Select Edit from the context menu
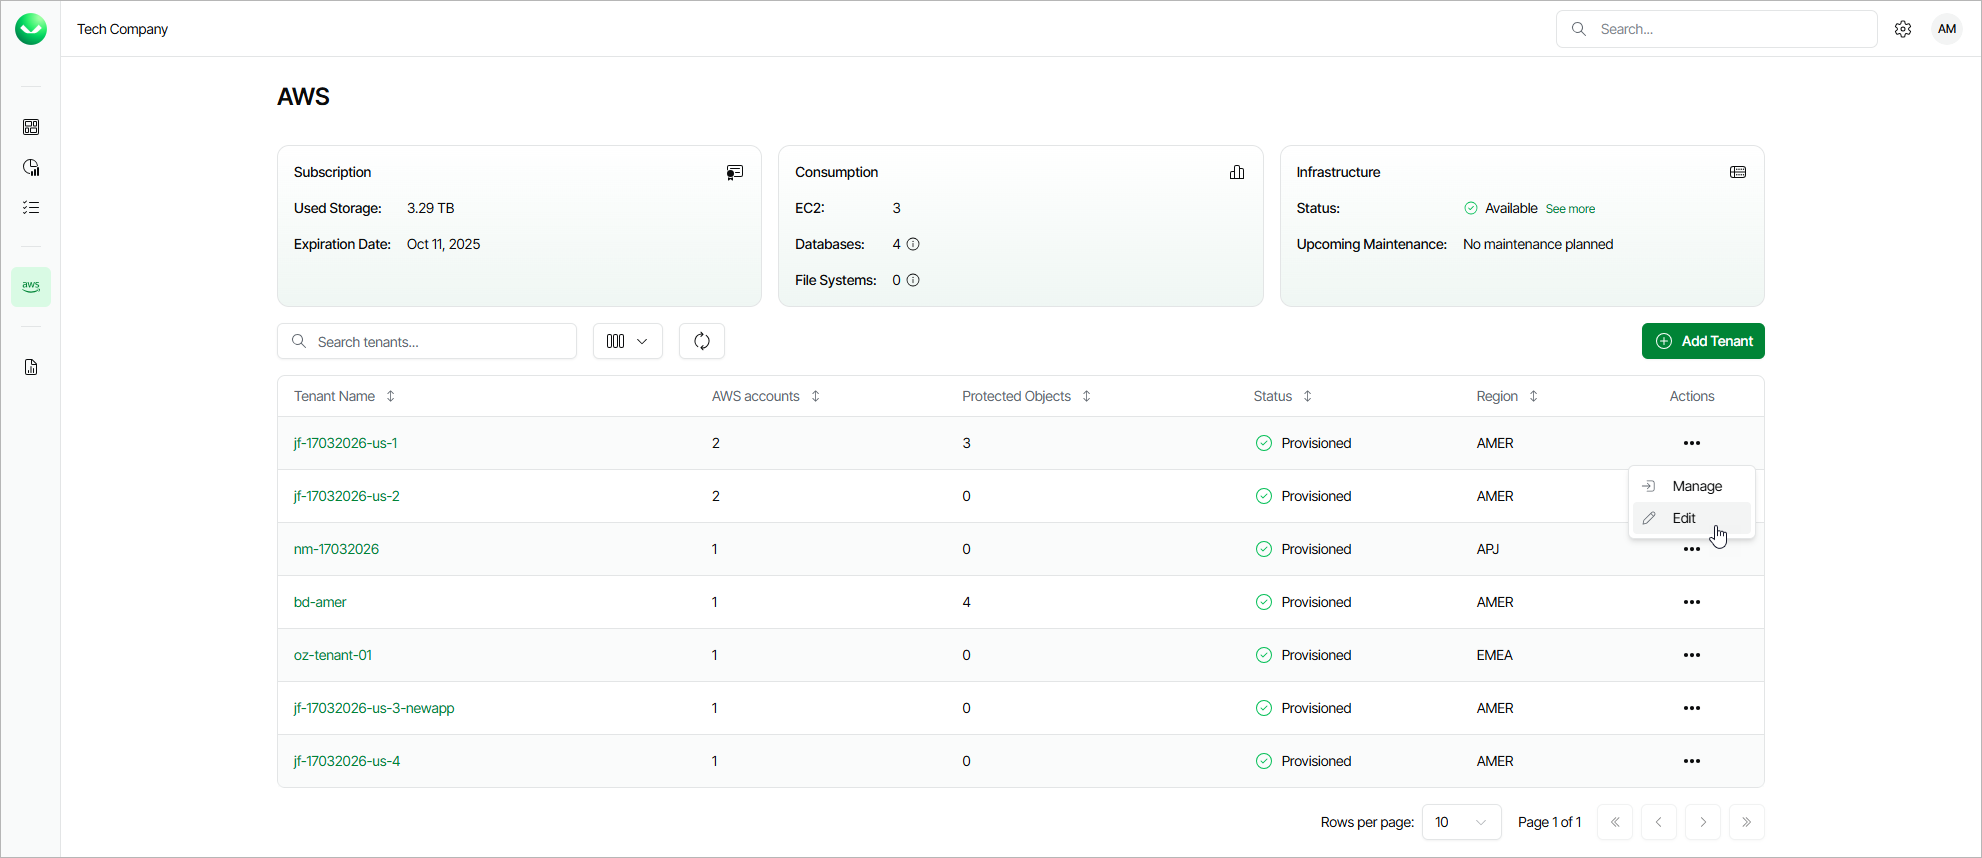 click(x=1684, y=518)
